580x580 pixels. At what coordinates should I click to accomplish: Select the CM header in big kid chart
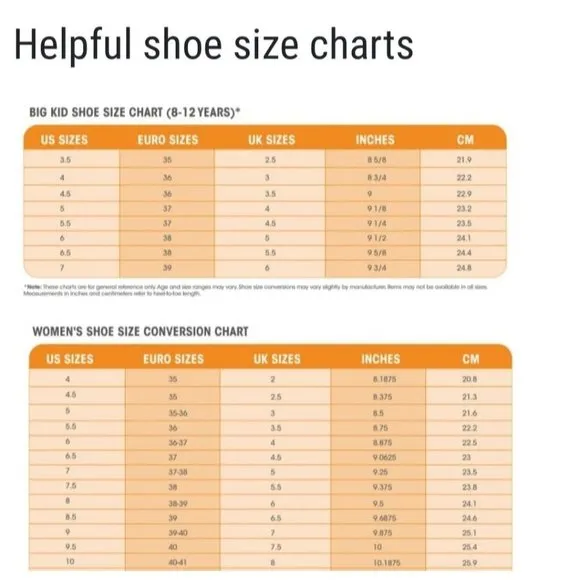(465, 139)
